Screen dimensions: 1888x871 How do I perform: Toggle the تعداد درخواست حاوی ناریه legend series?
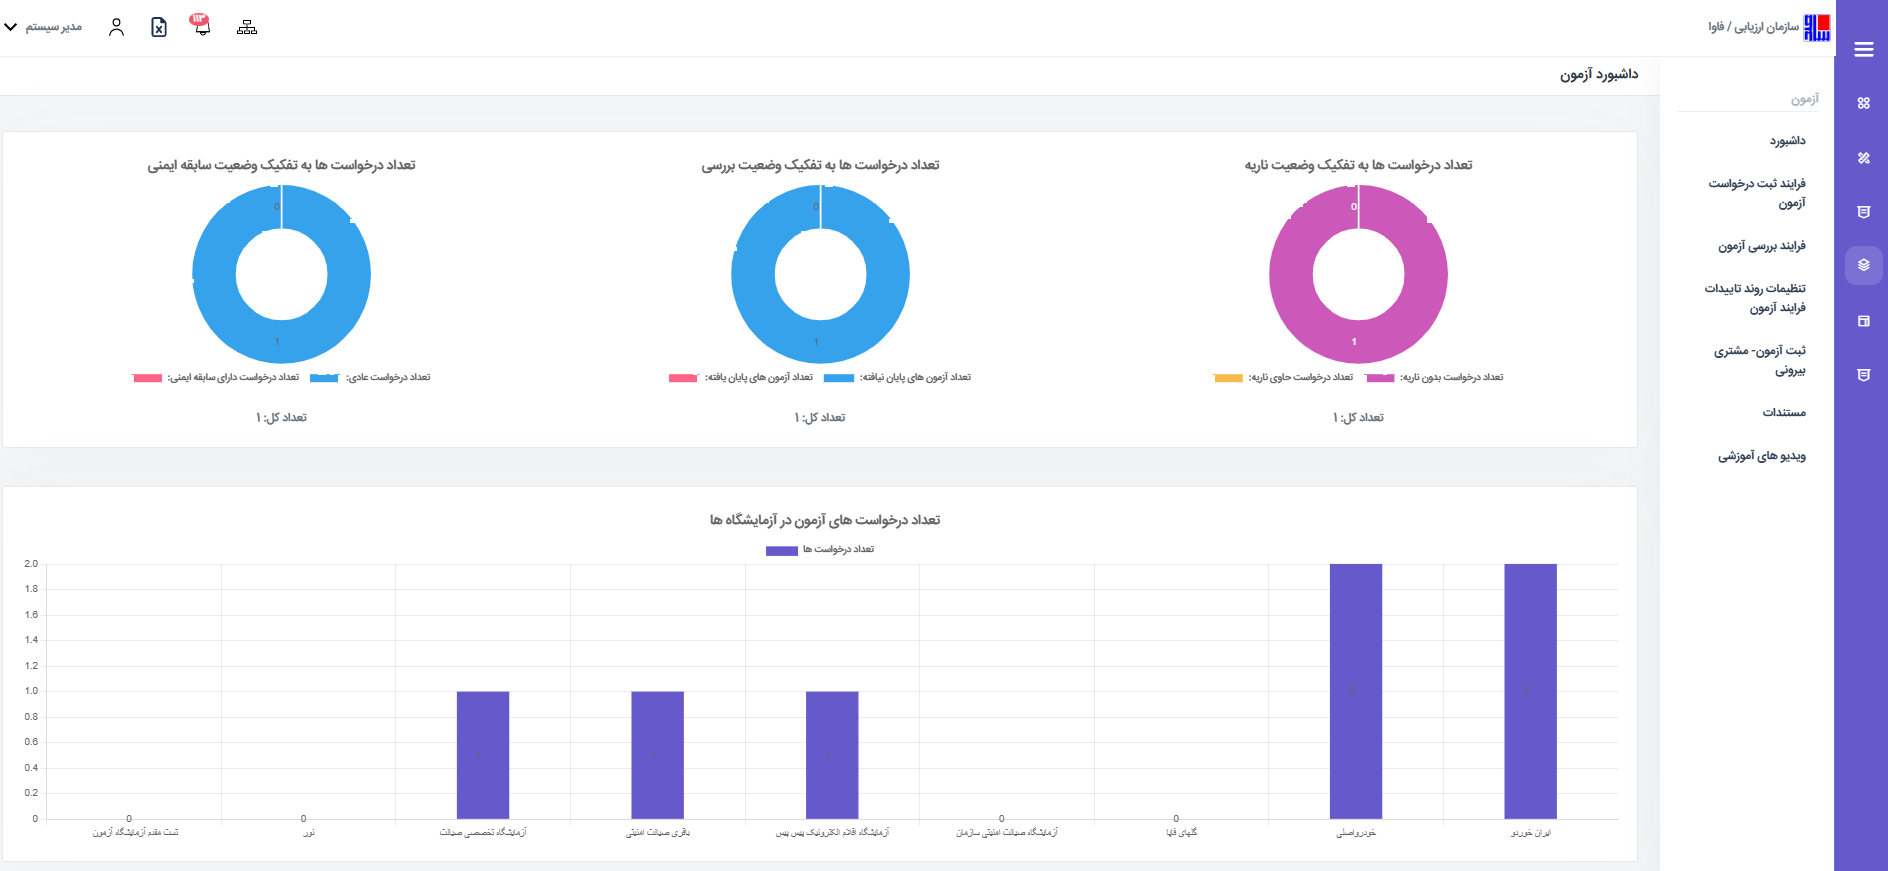pos(1283,378)
